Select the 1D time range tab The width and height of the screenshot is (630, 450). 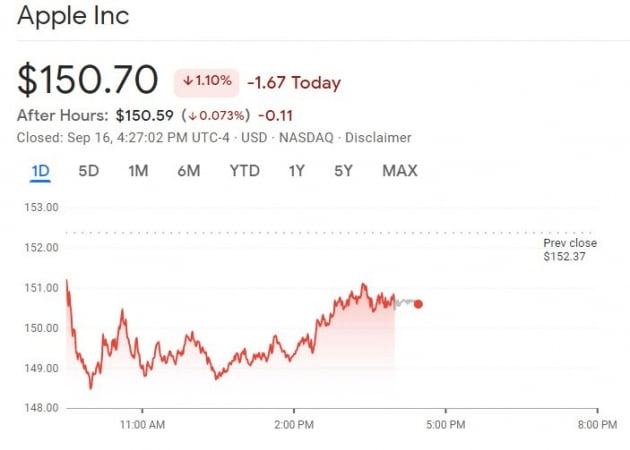tap(40, 171)
